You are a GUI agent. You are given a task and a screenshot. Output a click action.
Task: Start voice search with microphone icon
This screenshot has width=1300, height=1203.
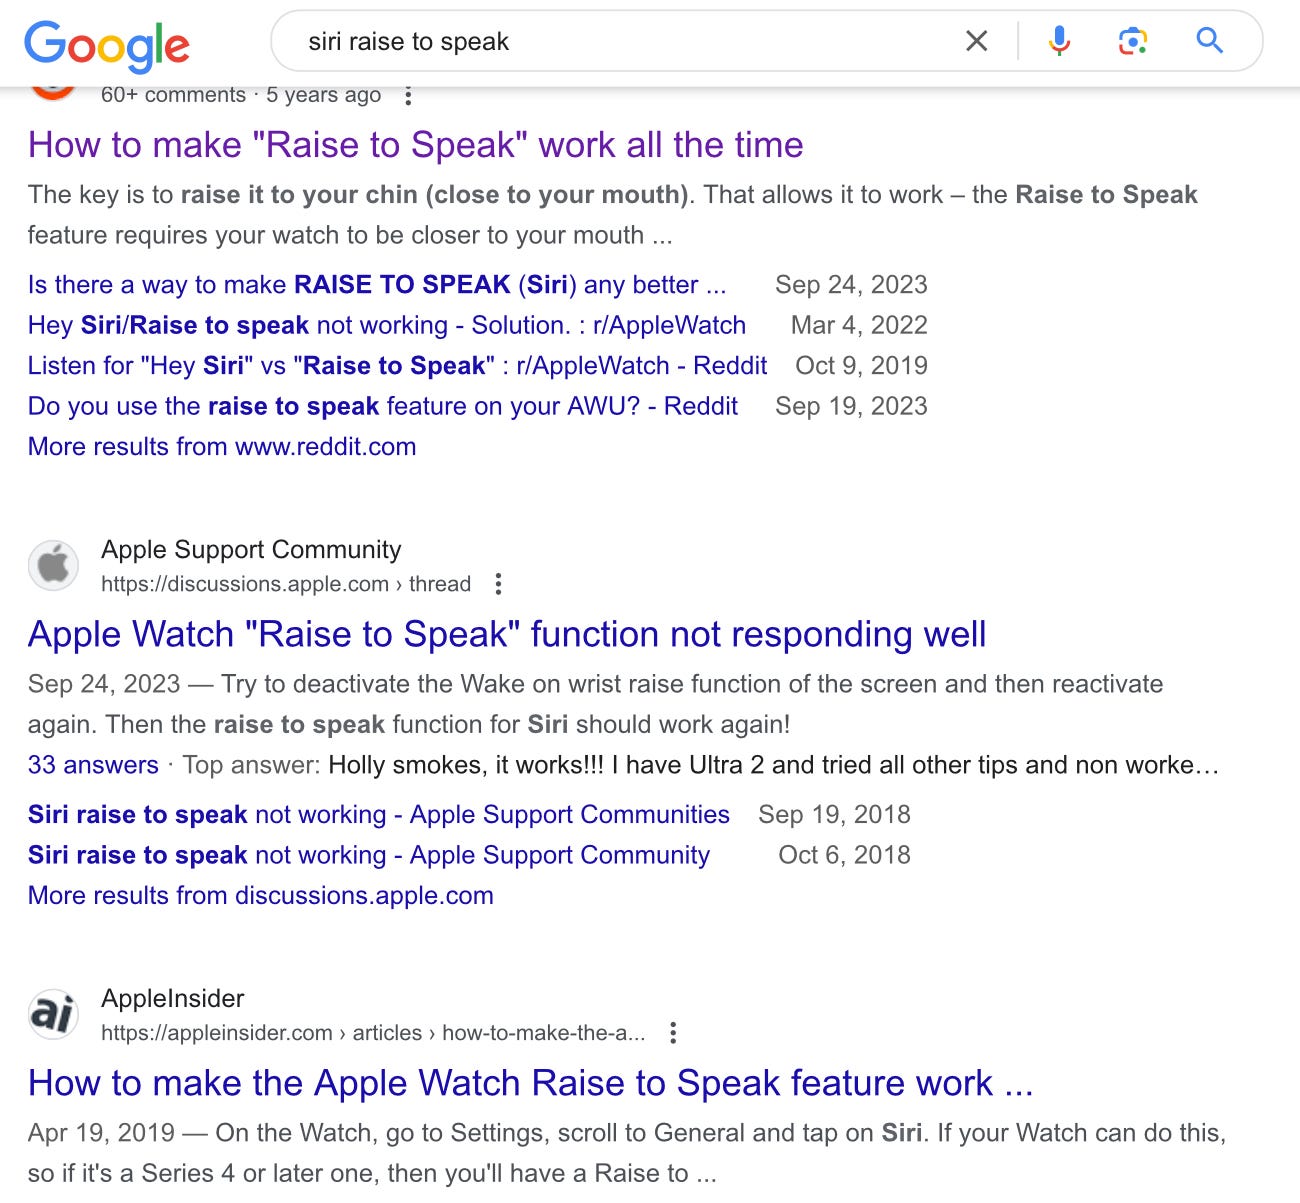[1059, 41]
